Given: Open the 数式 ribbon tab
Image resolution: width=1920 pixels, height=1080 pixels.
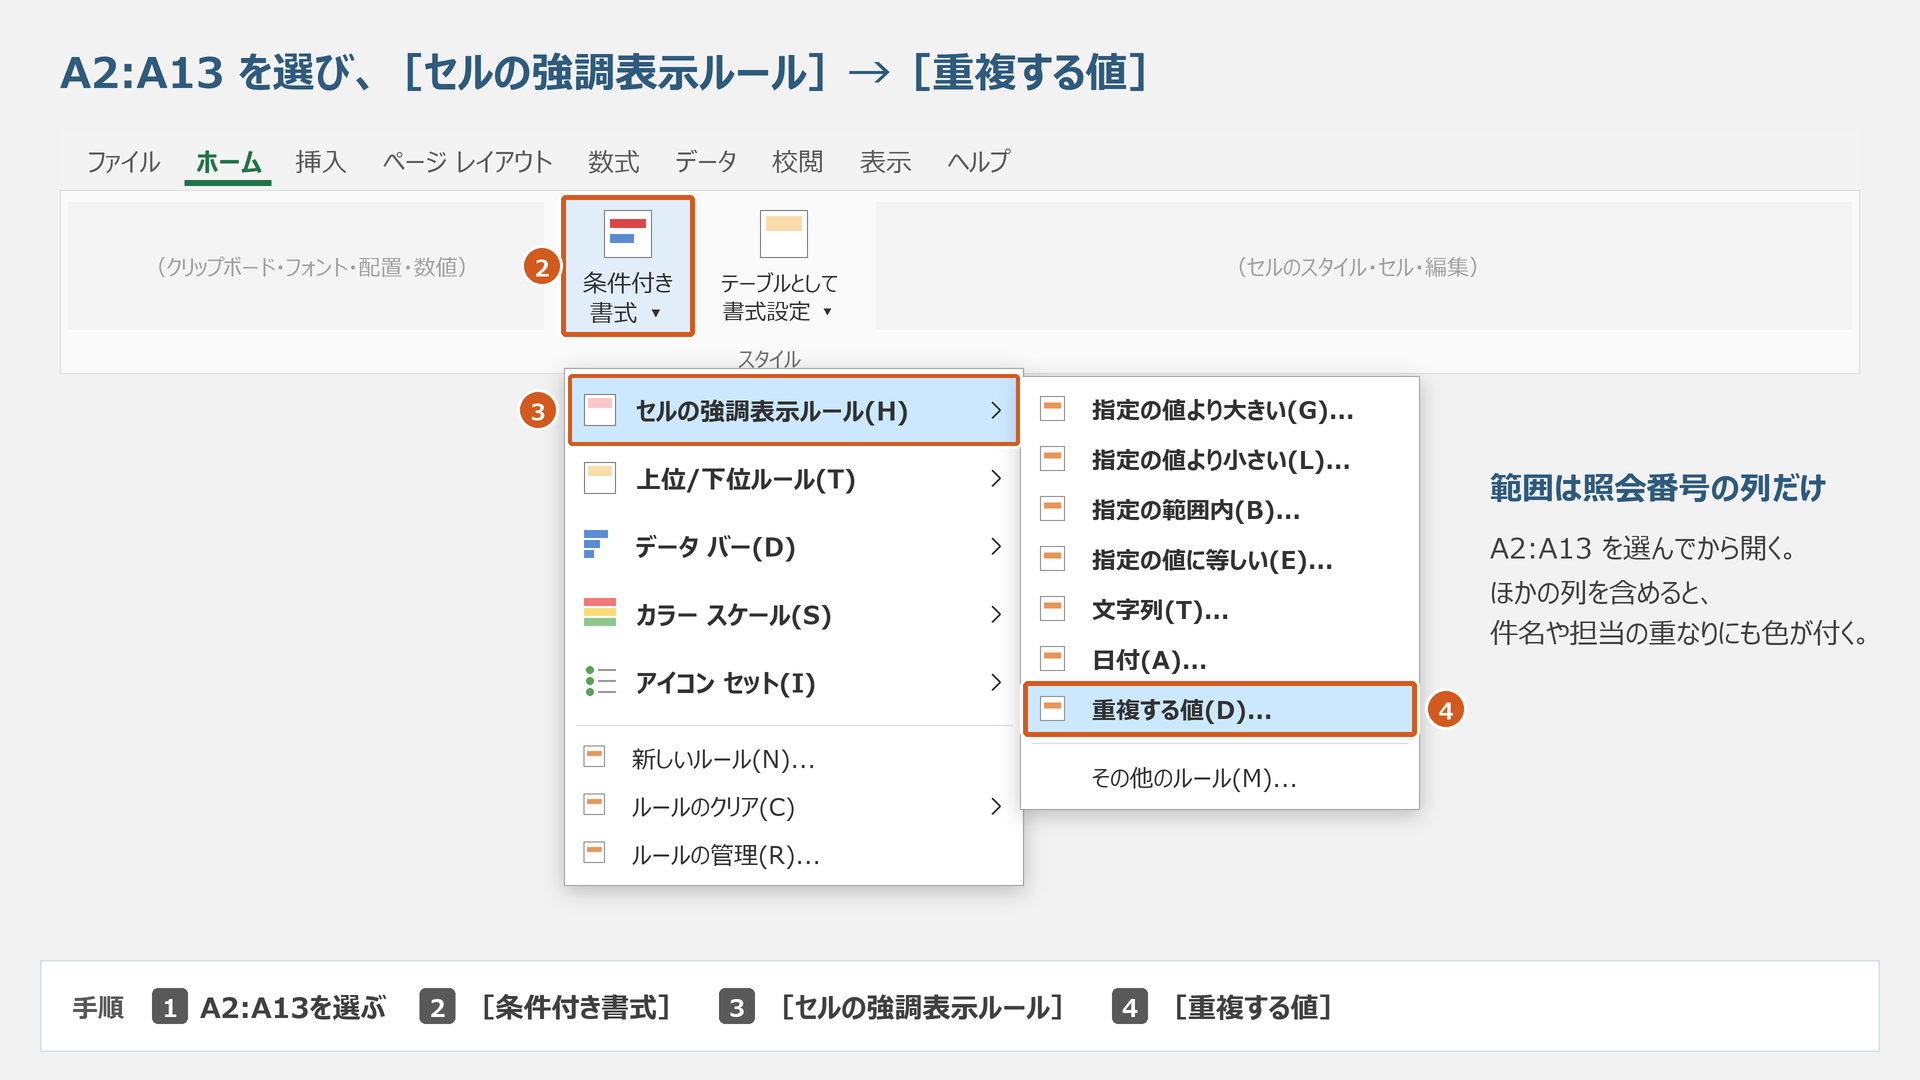Looking at the screenshot, I should point(613,162).
